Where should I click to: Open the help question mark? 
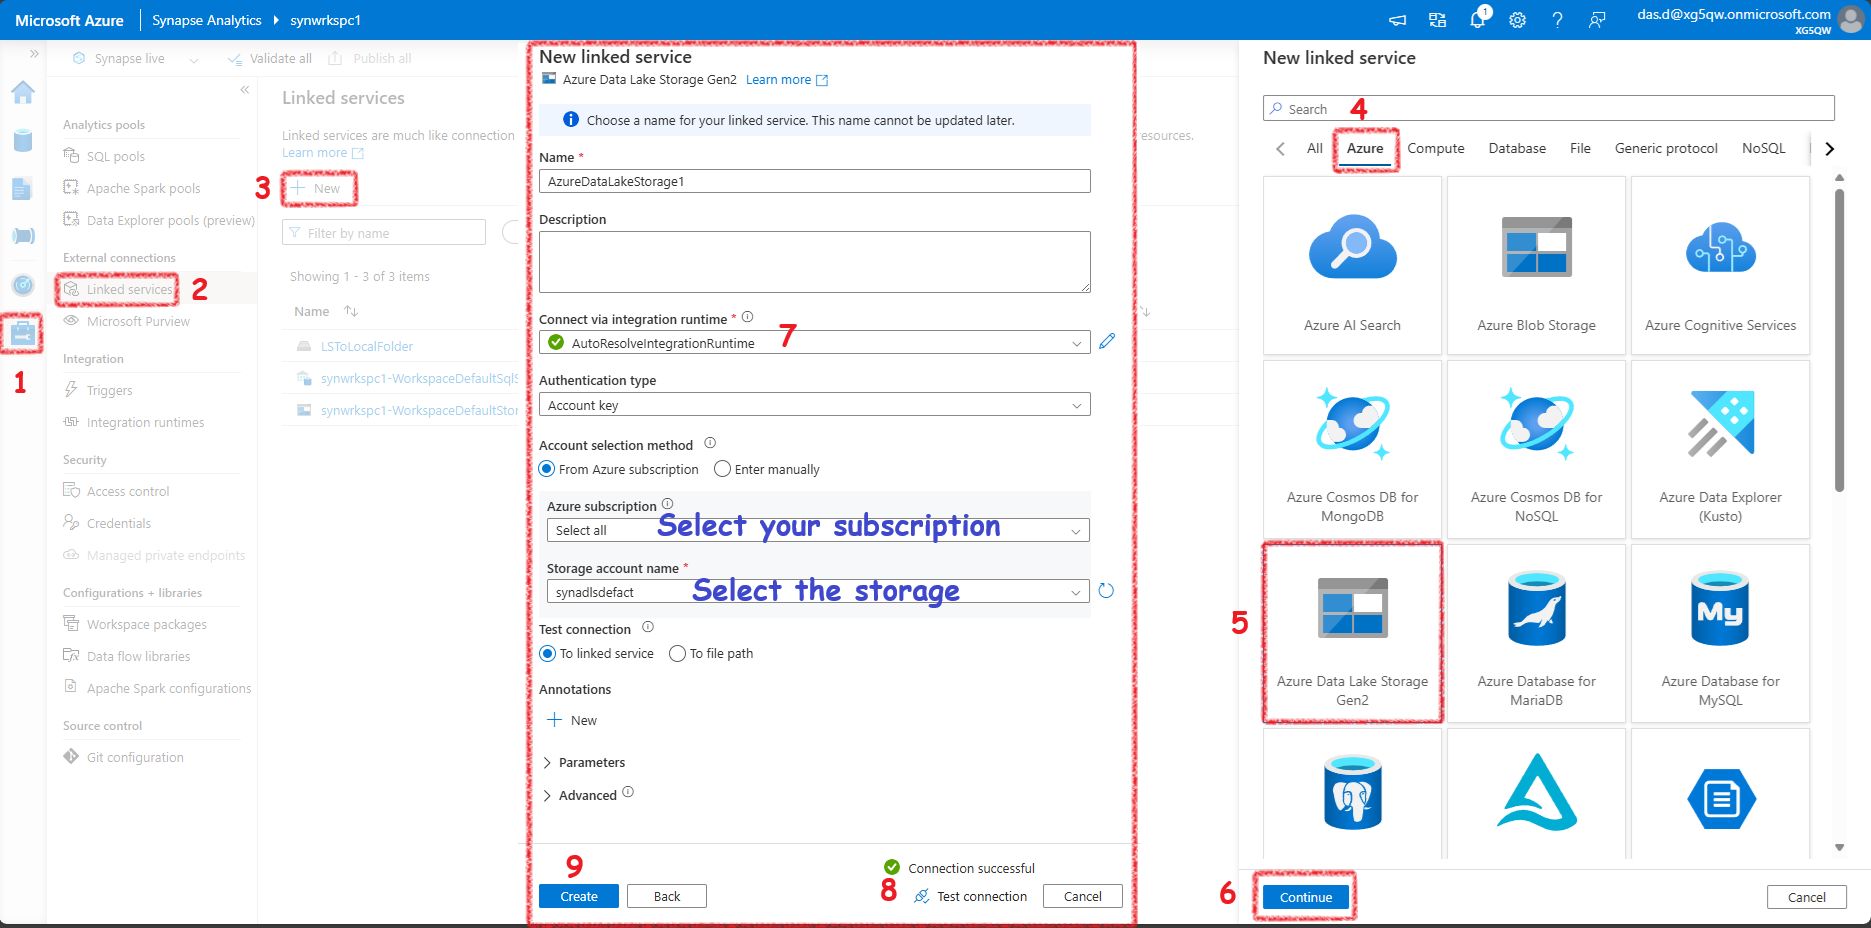1558,20
